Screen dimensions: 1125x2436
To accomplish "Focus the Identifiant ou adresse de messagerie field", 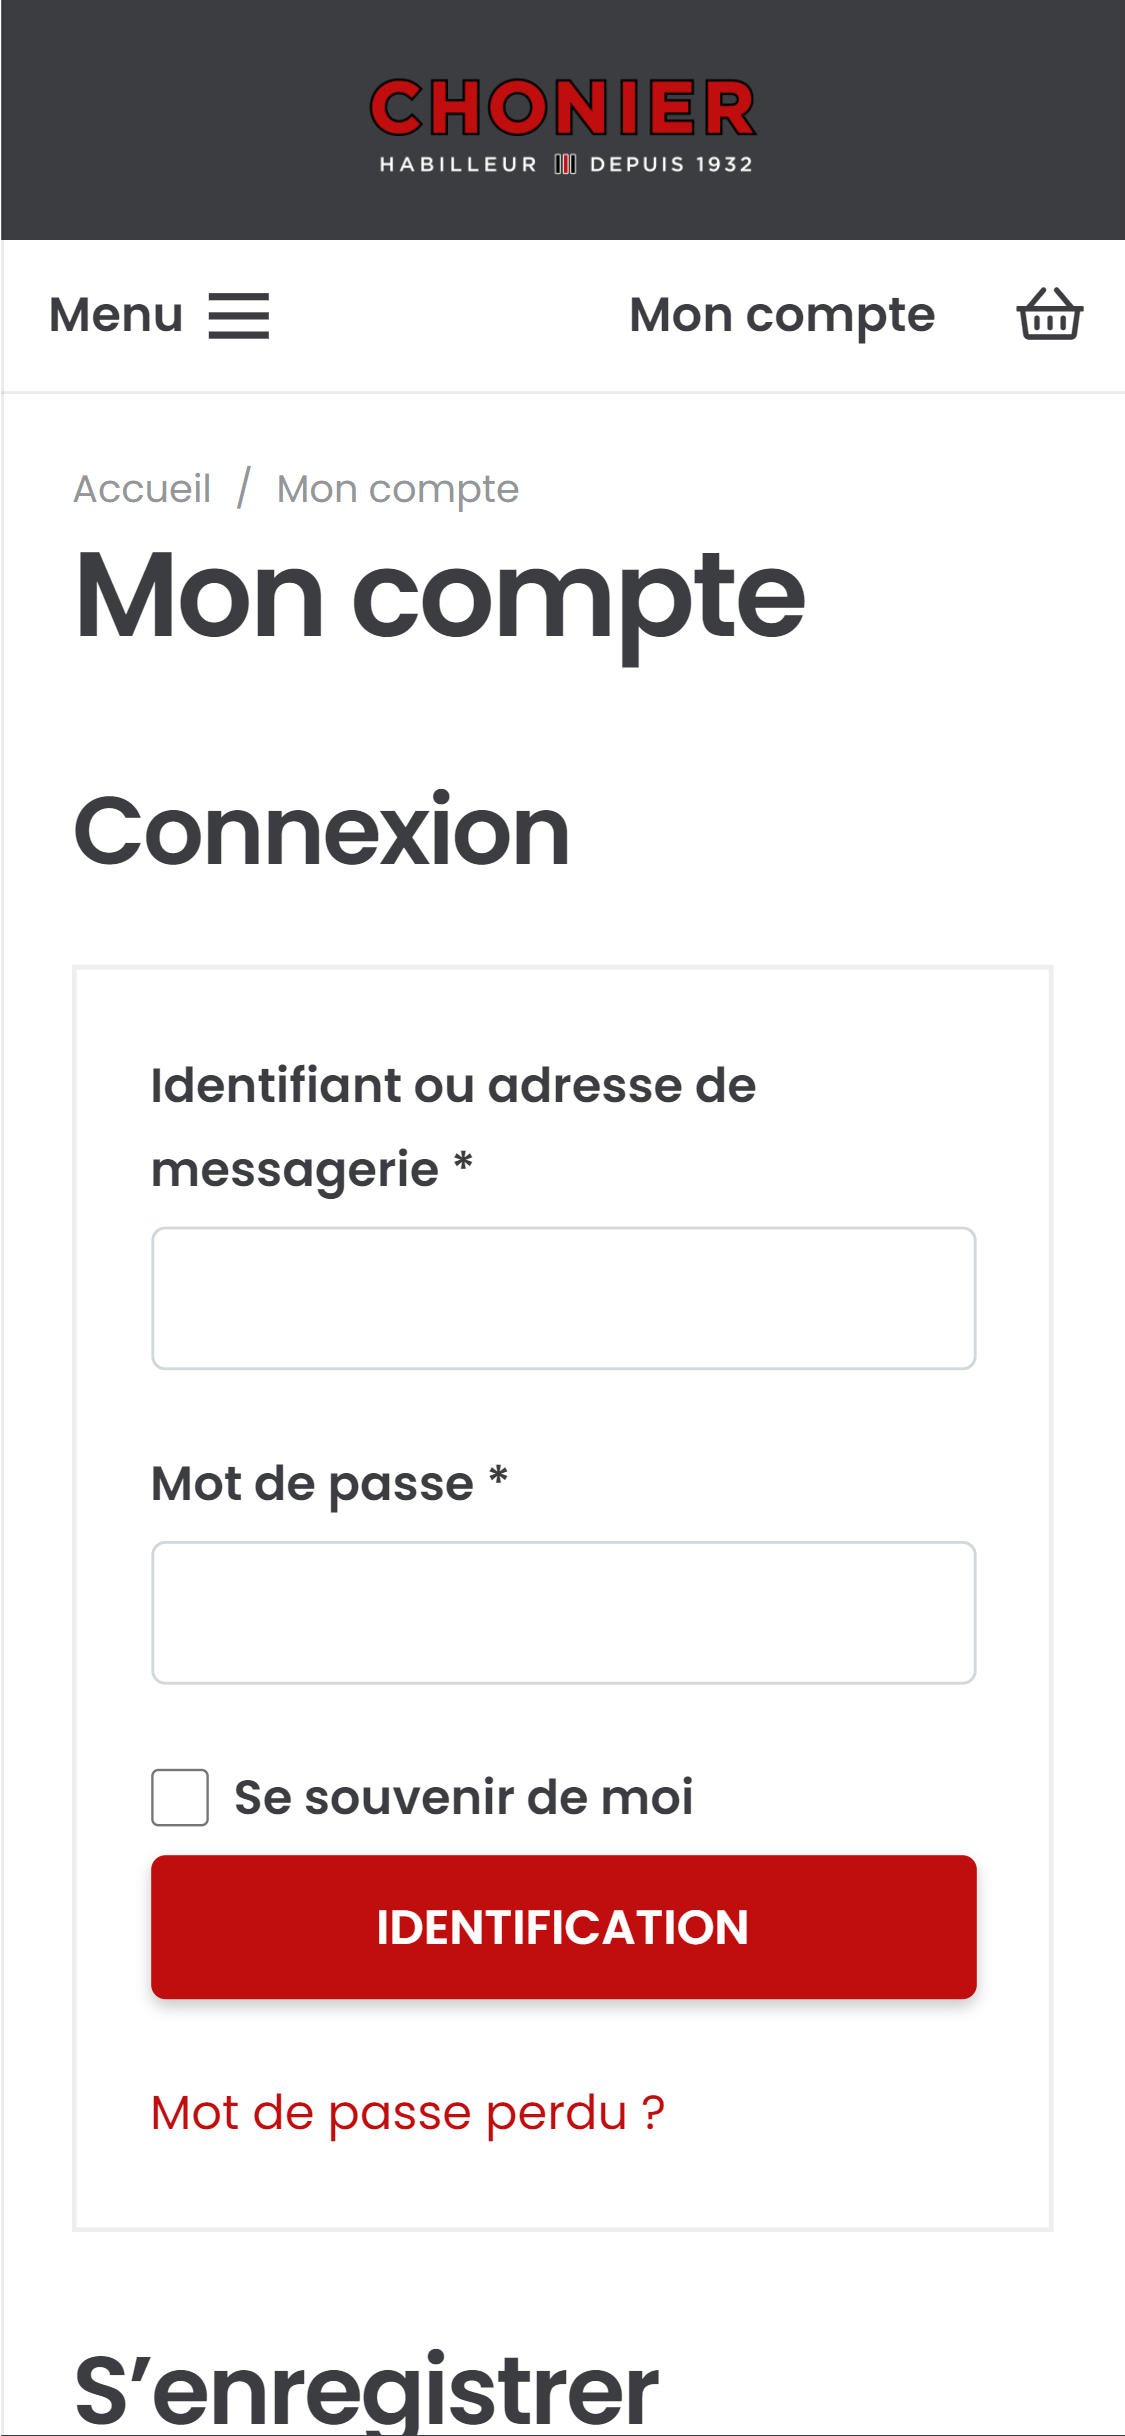I will tap(564, 1298).
